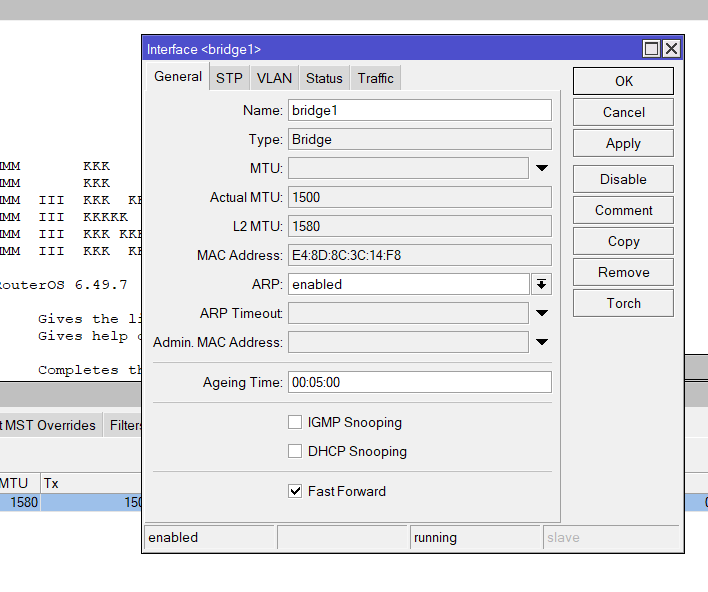Switch to the STP tab
The height and width of the screenshot is (592, 708).
tap(229, 78)
